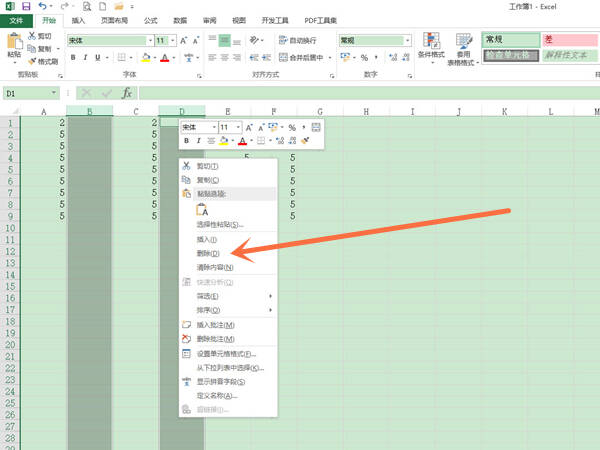
Task: Select the column B header
Action: click(90, 111)
